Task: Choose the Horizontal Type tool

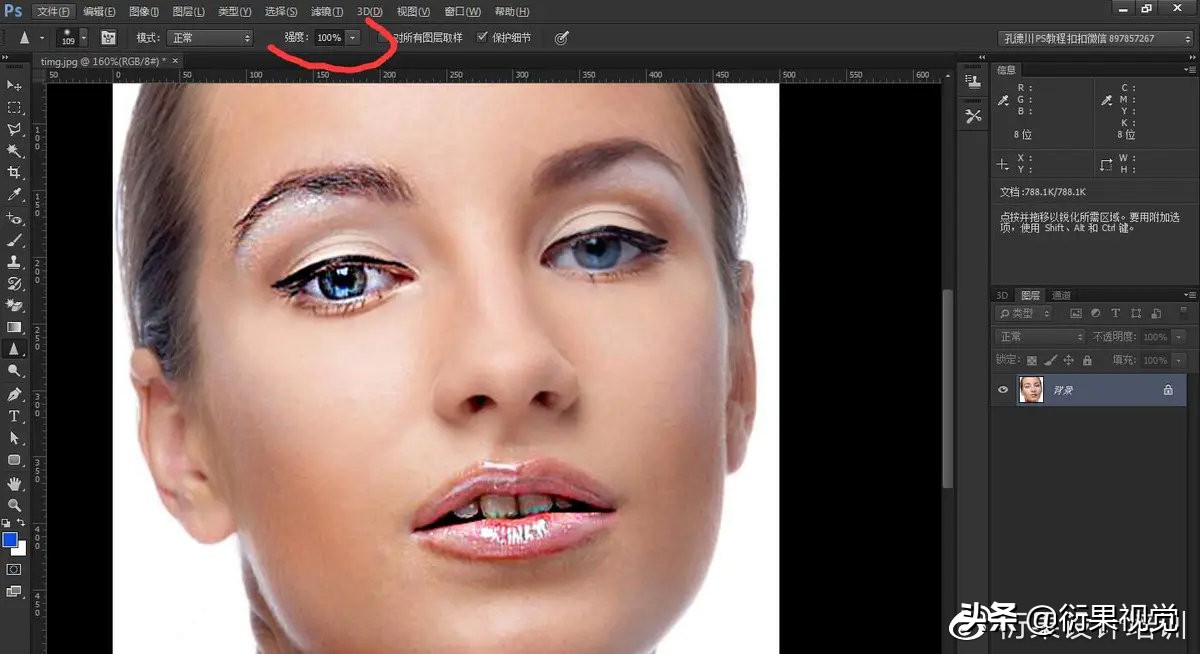Action: [14, 416]
